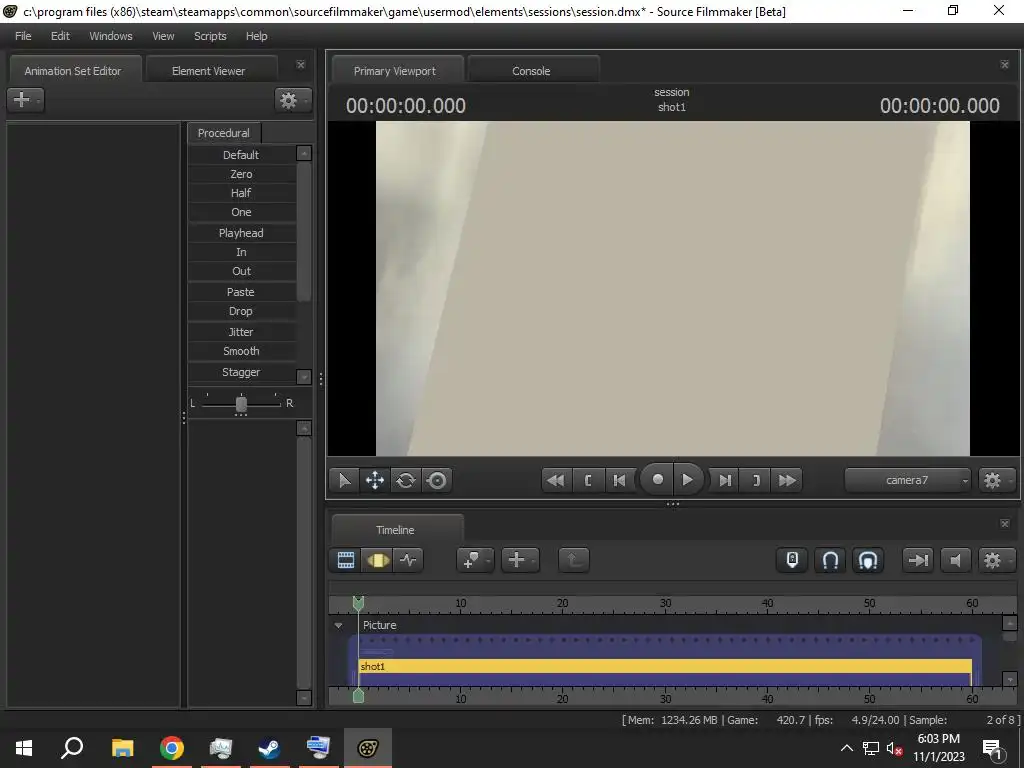Activate the move manipulator tool
The image size is (1024, 768).
[x=375, y=481]
